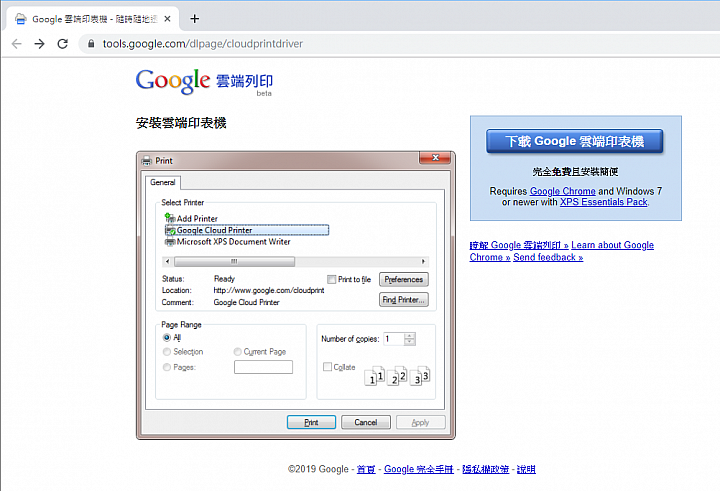Select the Current Page radio button
720x491 pixels.
coord(237,352)
